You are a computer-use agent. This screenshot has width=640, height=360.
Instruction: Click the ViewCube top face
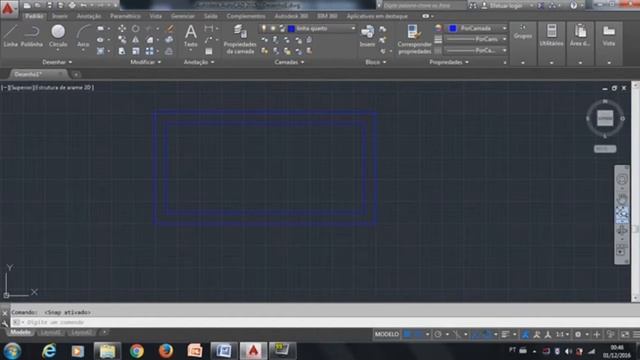(x=605, y=118)
